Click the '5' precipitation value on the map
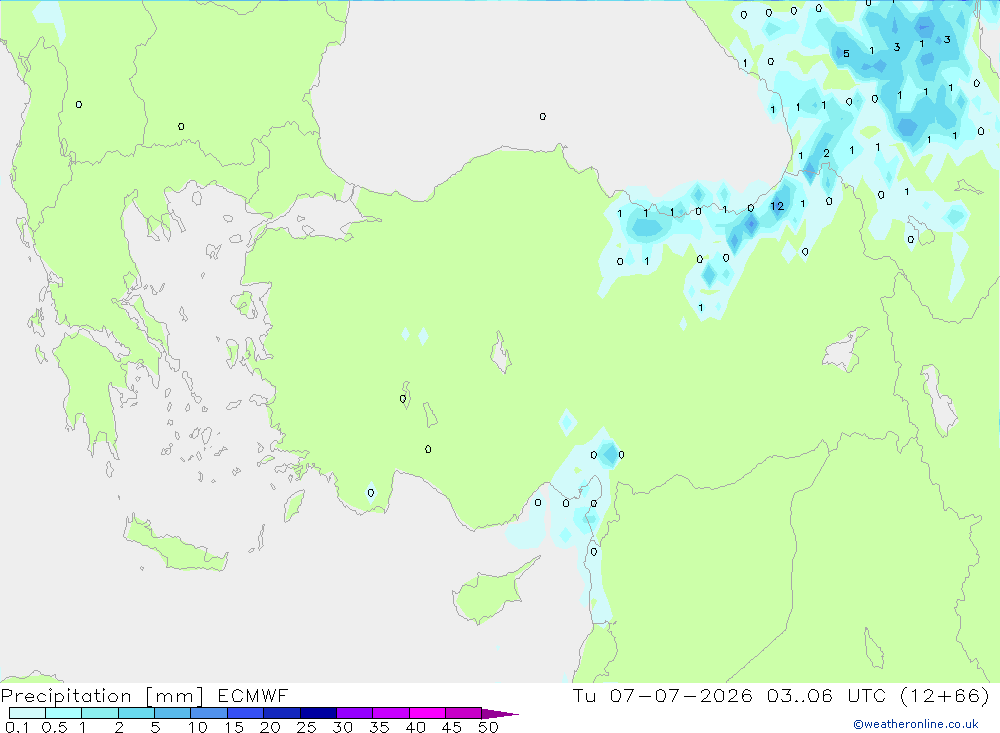The height and width of the screenshot is (733, 1000). click(x=846, y=54)
